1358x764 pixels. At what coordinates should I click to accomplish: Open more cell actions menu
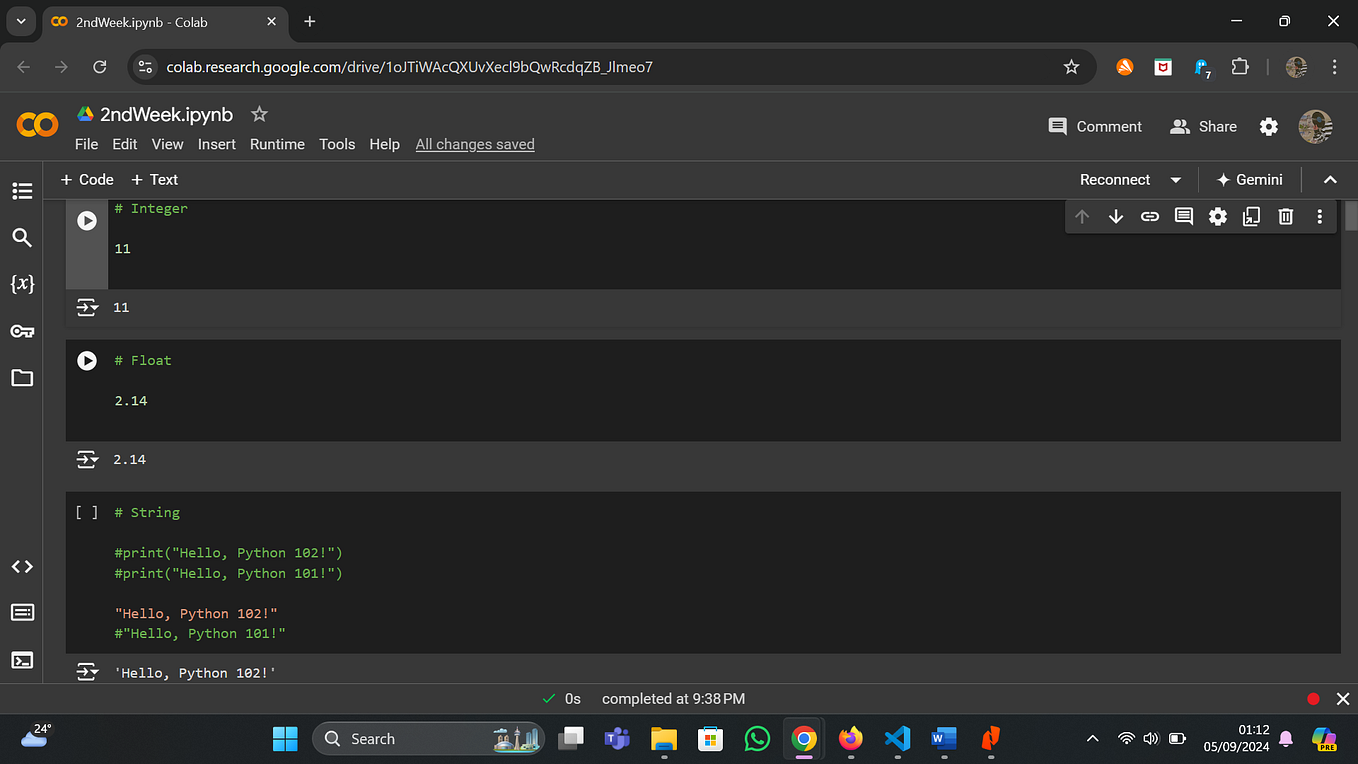click(1320, 216)
